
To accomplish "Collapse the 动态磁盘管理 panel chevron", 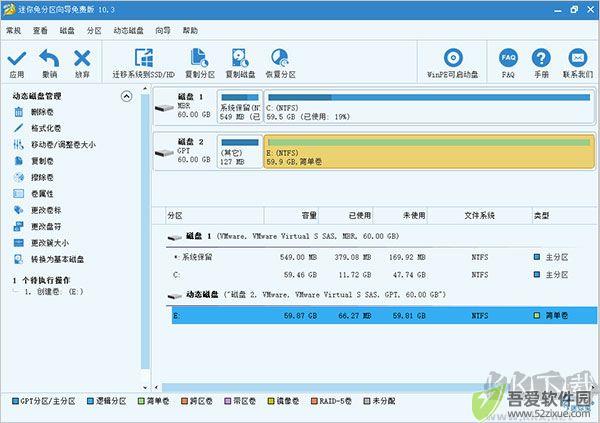I will (127, 96).
